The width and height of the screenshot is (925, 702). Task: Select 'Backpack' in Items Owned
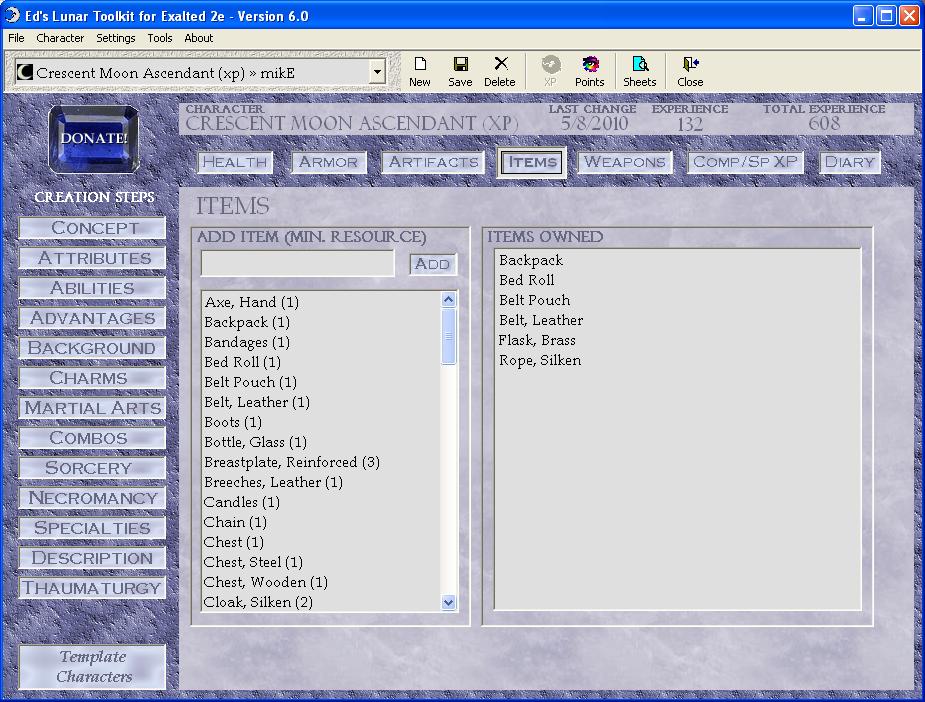click(531, 261)
